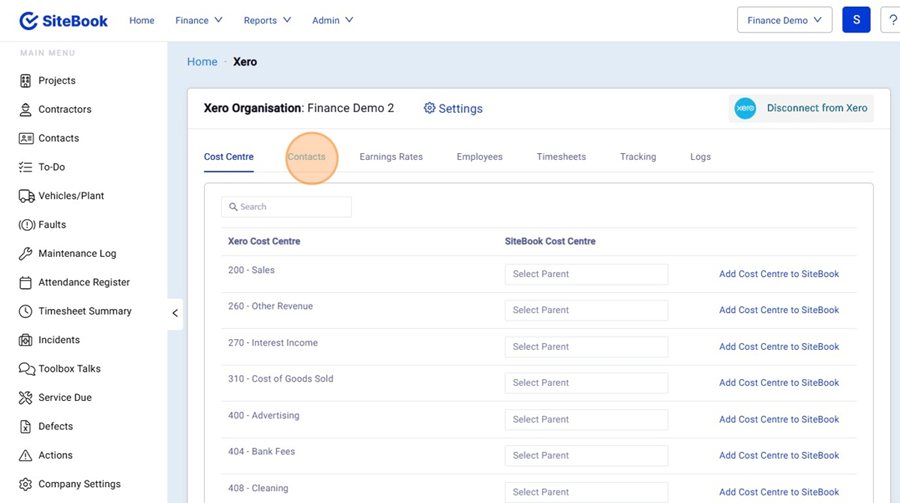This screenshot has width=900, height=503.
Task: Add 404 - Bank Fees to SiteBook
Action: point(778,455)
